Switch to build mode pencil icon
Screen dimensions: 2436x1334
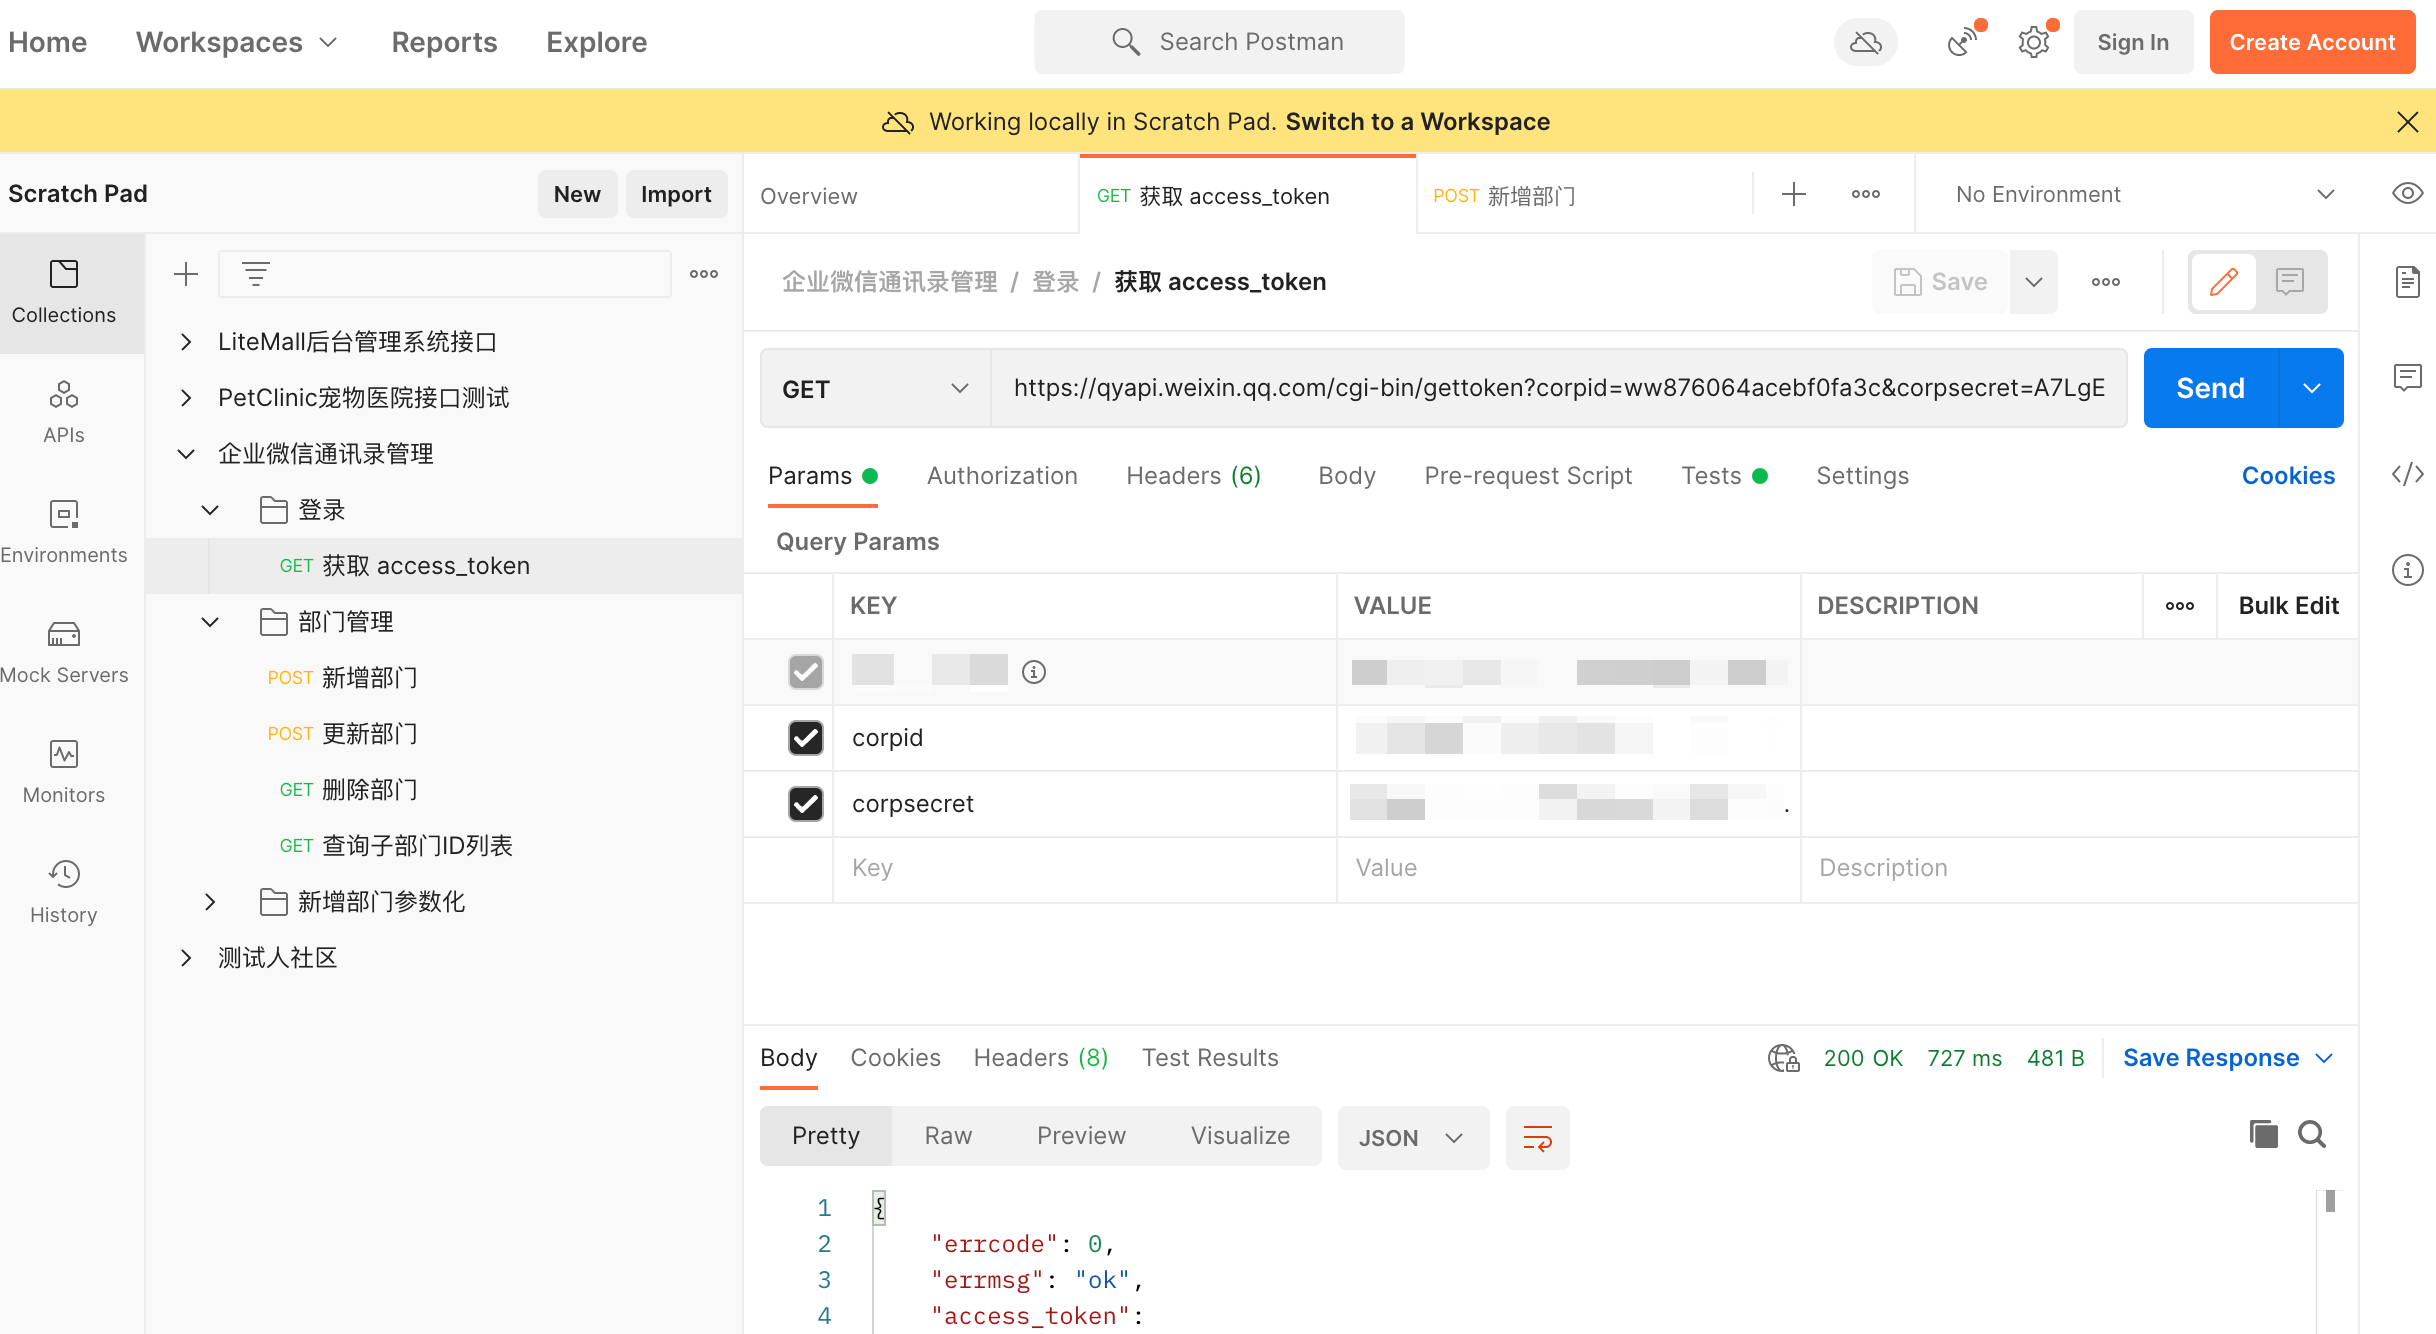click(2224, 282)
